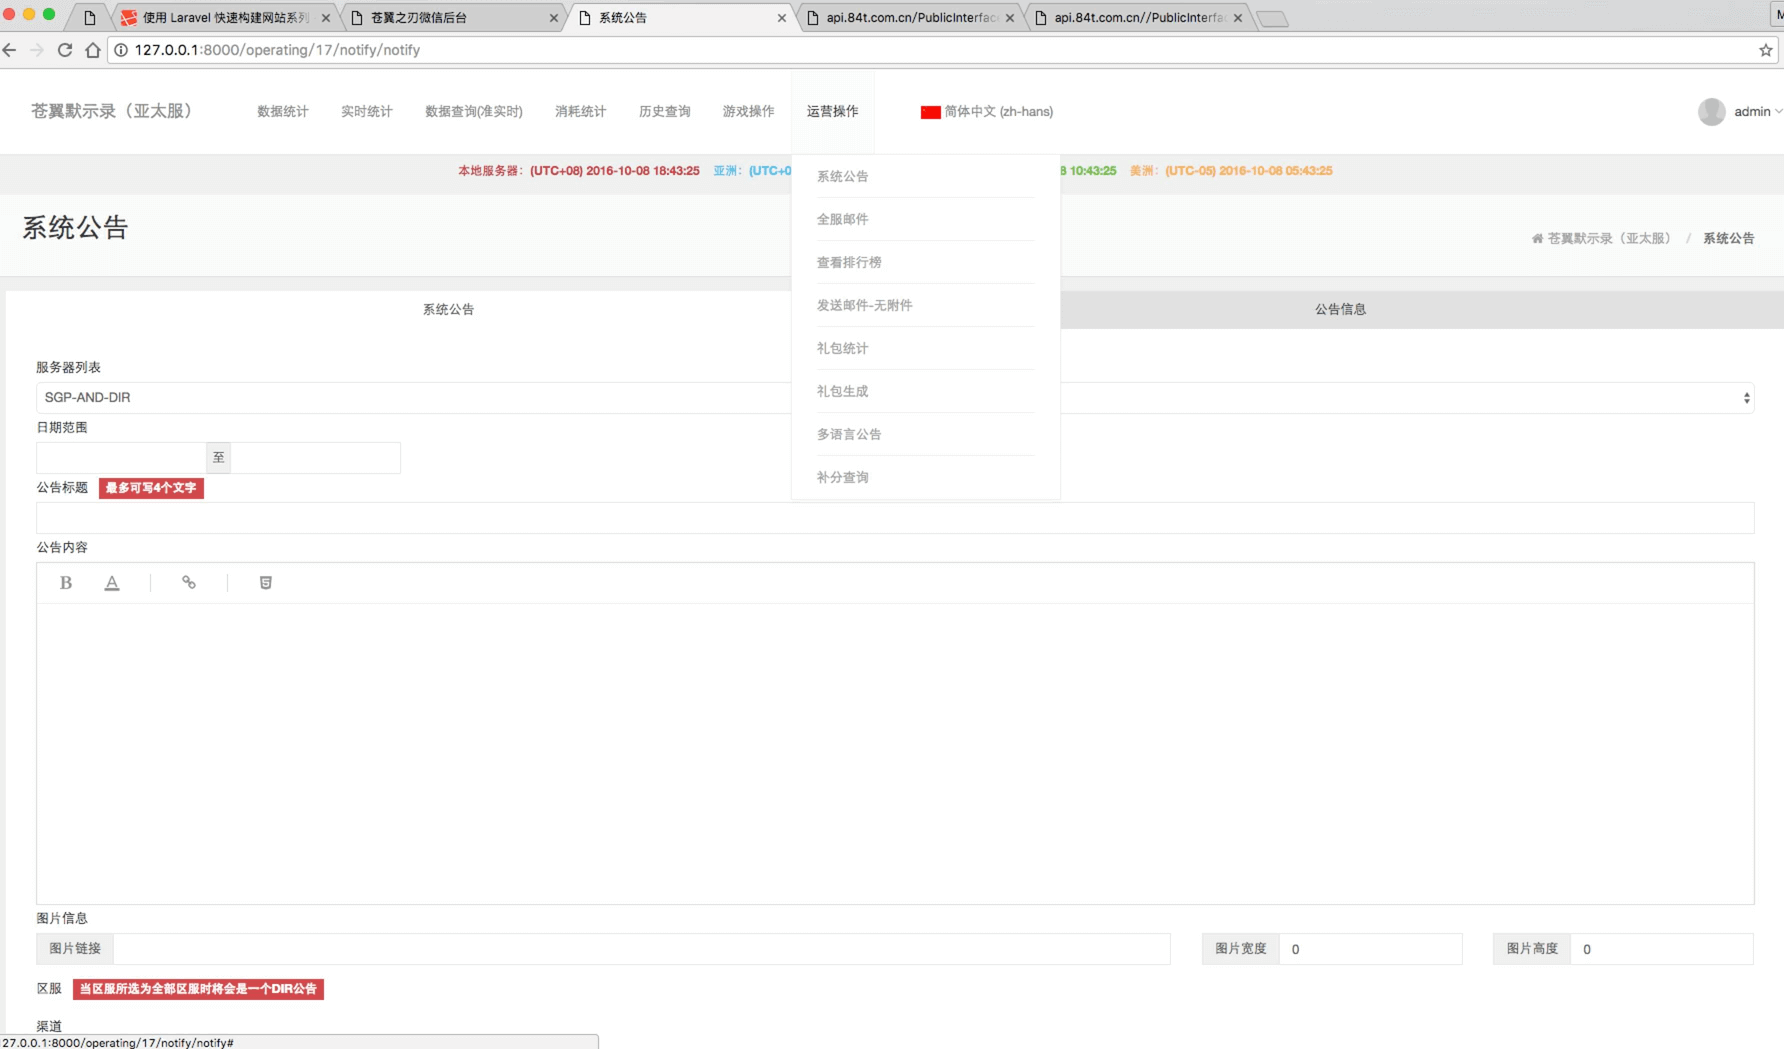
Task: Select 多语言公告 menu entry
Action: pos(849,434)
